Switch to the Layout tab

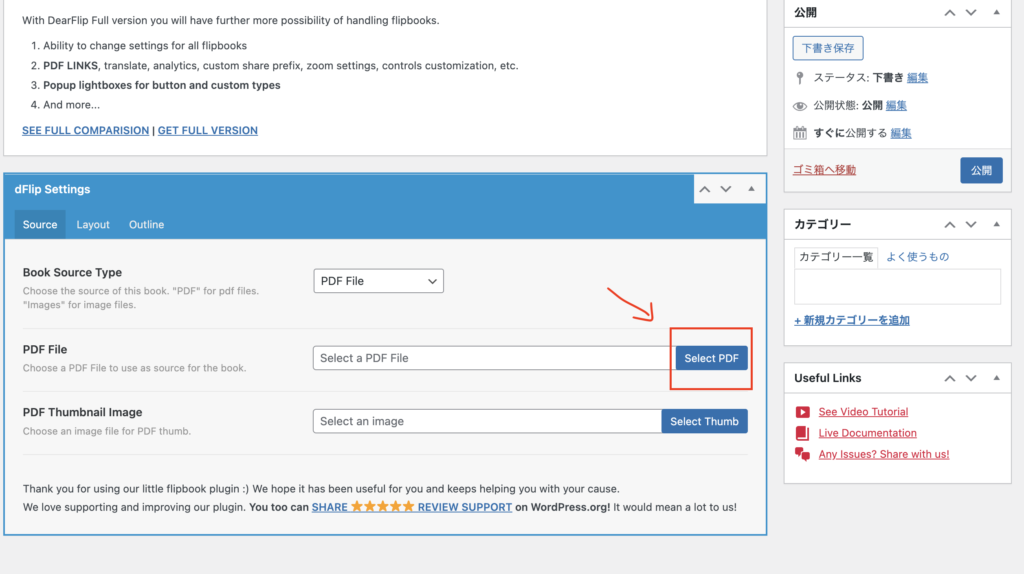(x=93, y=225)
